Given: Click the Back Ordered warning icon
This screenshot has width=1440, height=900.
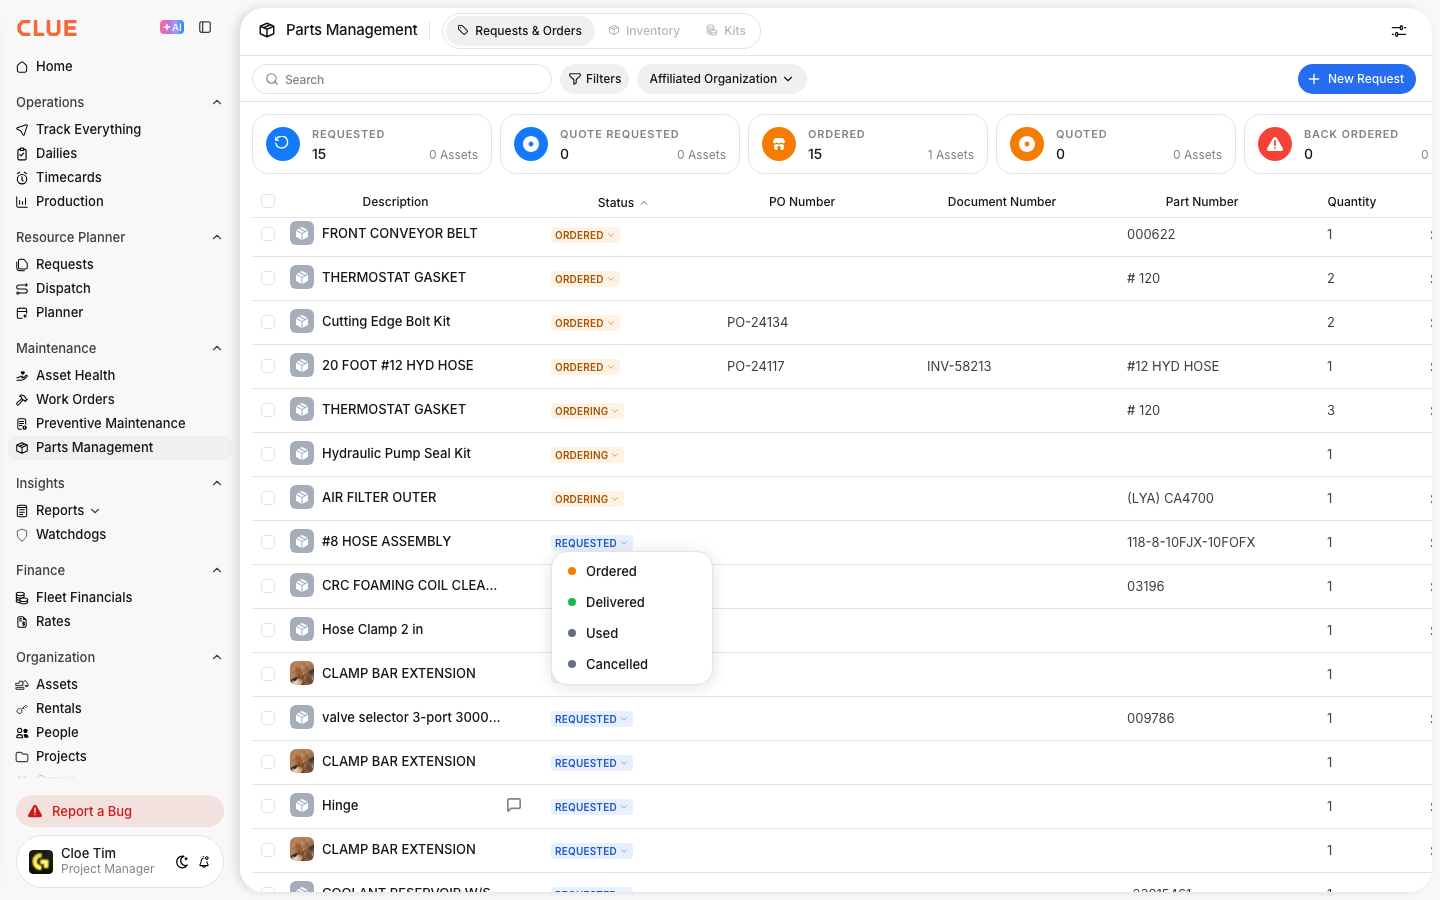Looking at the screenshot, I should pyautogui.click(x=1274, y=144).
